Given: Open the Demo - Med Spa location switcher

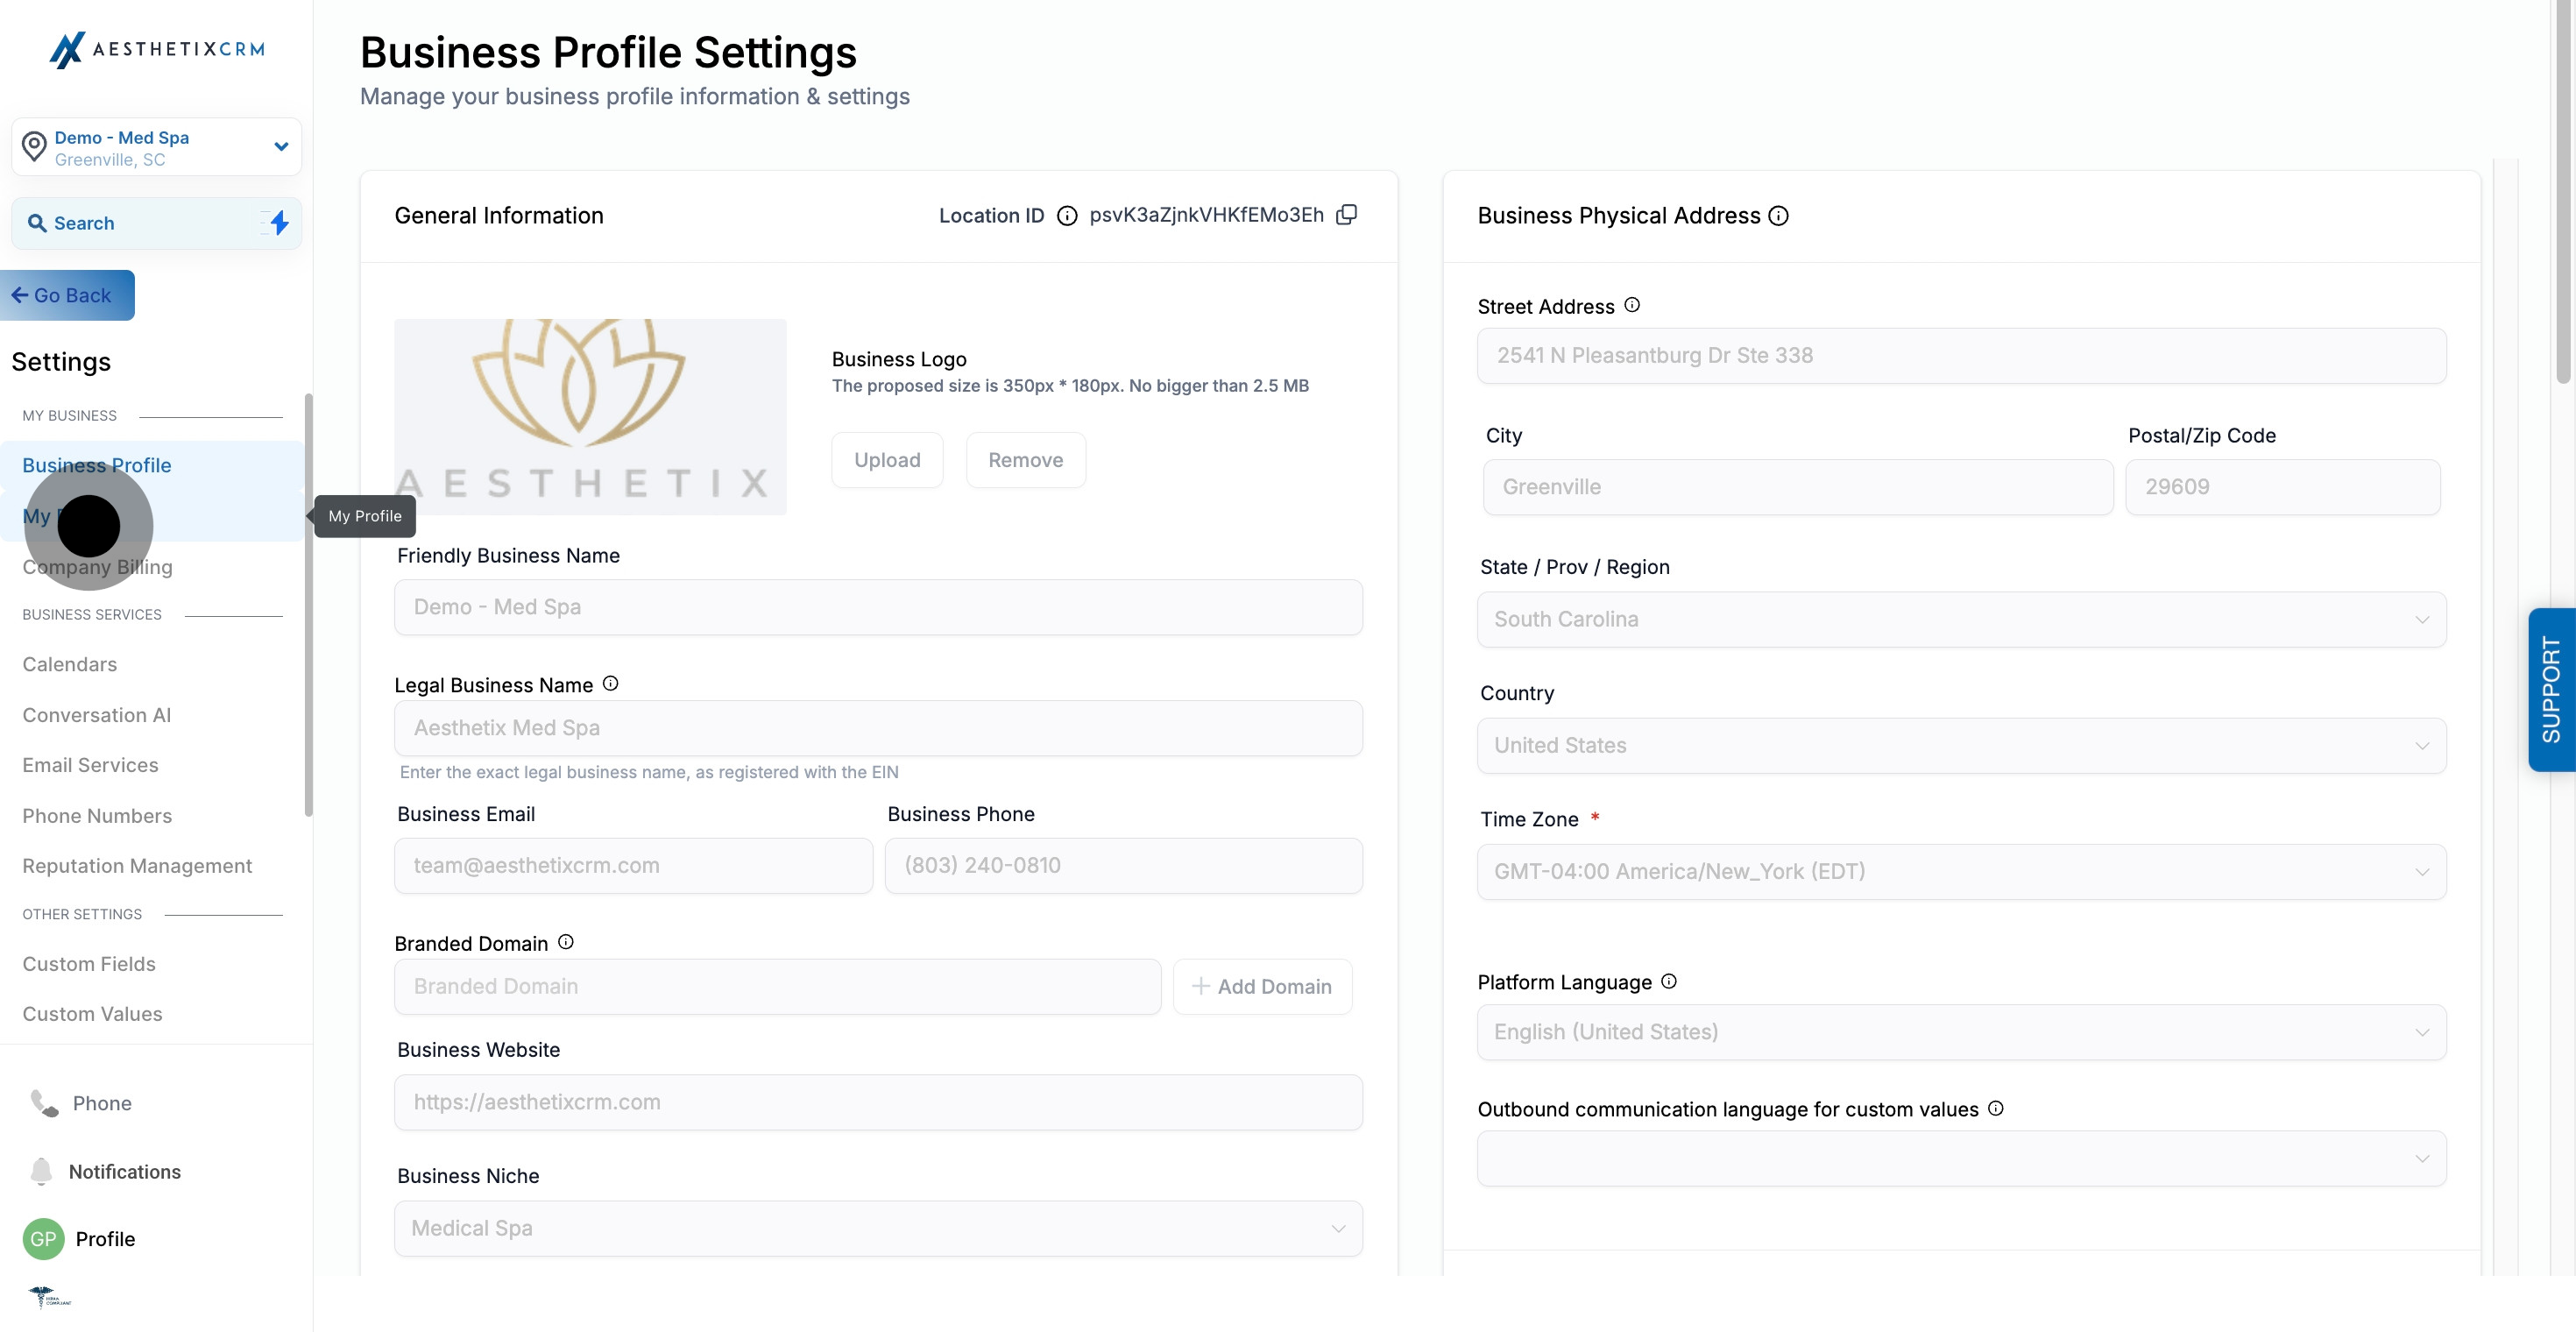Looking at the screenshot, I should point(156,147).
